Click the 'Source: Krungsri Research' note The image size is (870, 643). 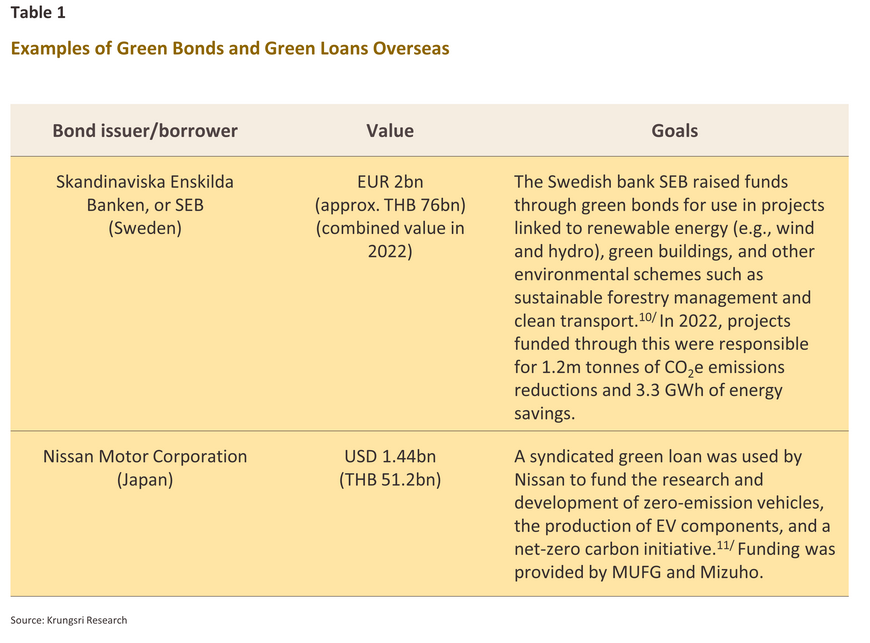pyautogui.click(x=69, y=620)
